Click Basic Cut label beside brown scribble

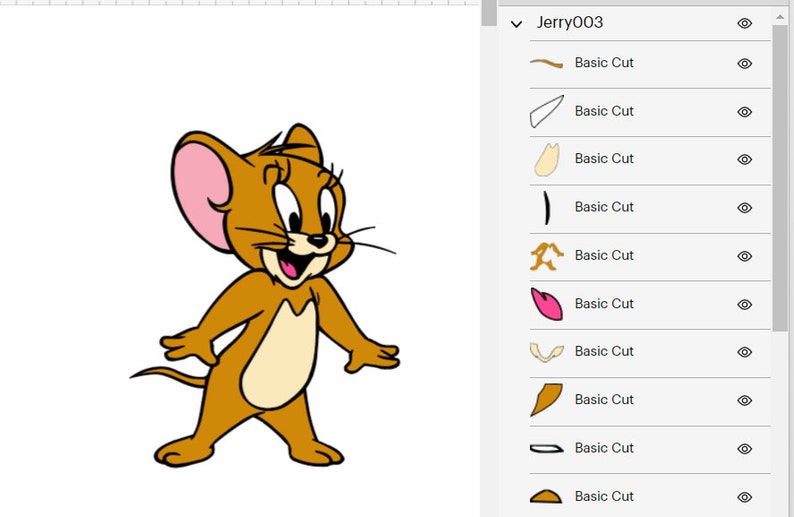[604, 255]
